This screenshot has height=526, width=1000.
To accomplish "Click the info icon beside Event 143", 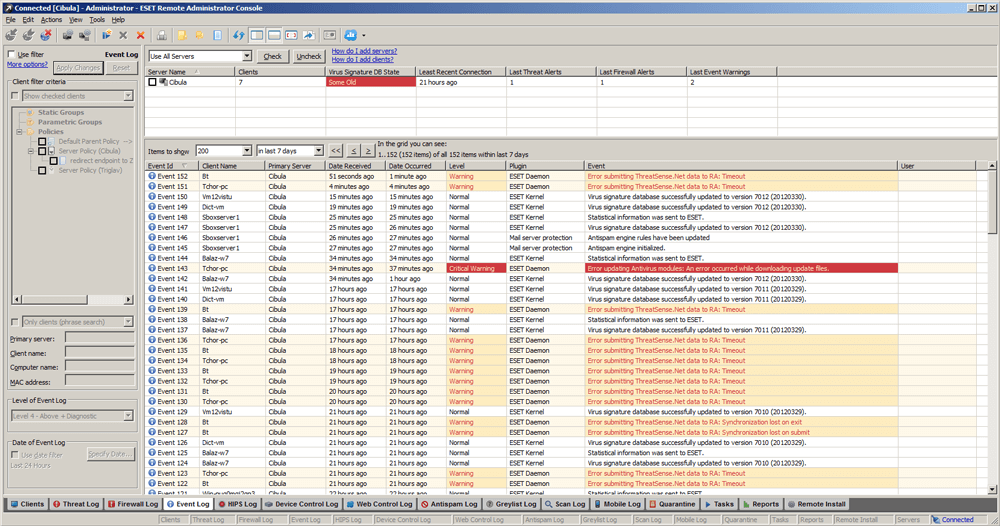I will (152, 268).
